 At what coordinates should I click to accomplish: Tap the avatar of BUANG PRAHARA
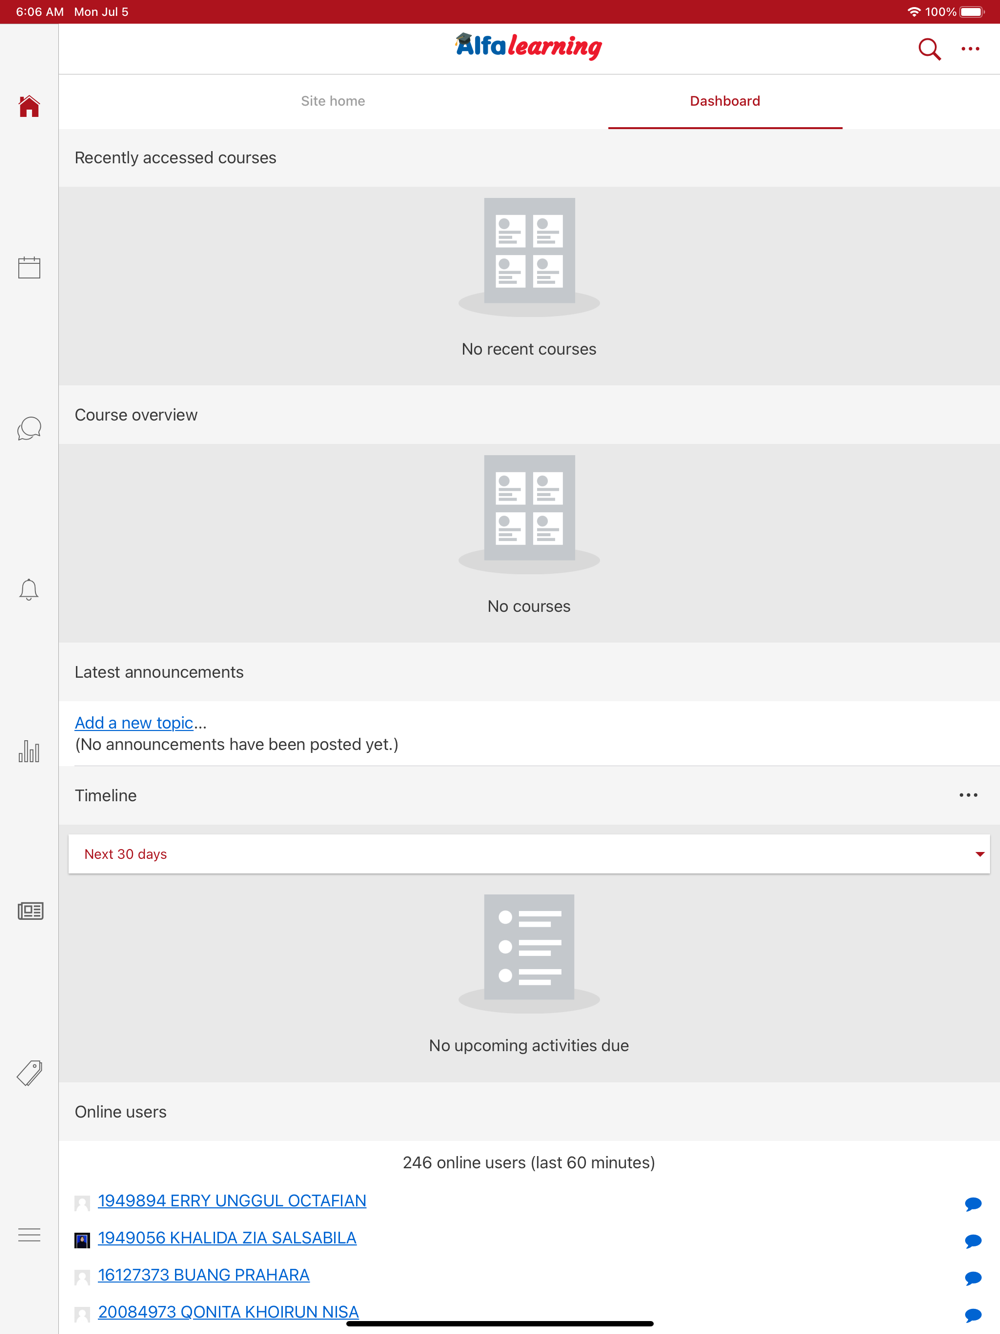point(82,1277)
